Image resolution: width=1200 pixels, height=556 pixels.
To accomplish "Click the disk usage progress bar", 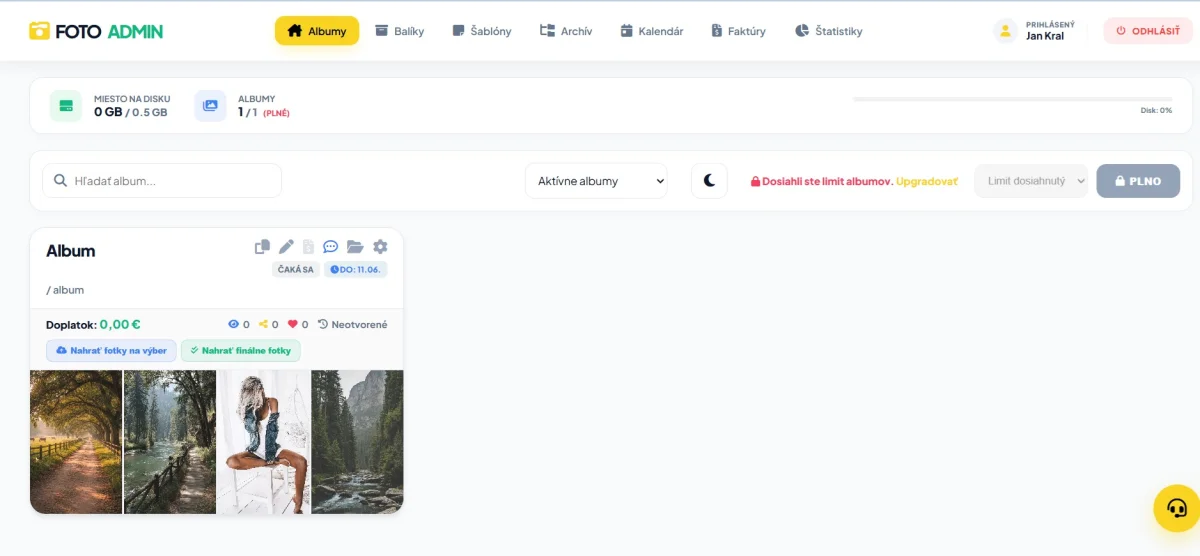I will pyautogui.click(x=1012, y=99).
